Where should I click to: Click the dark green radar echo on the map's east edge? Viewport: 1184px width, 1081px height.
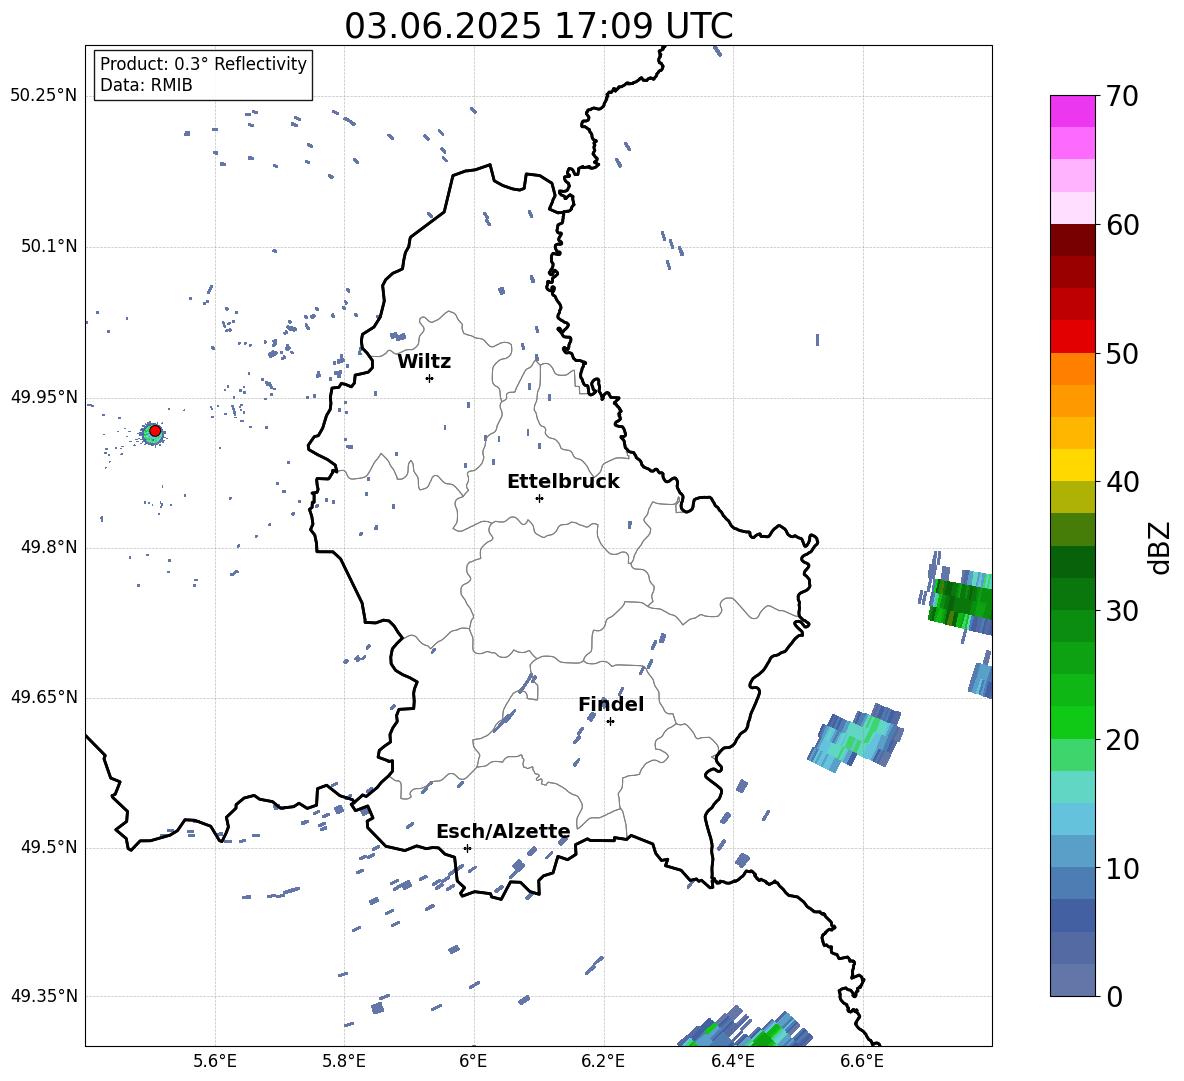(x=960, y=602)
